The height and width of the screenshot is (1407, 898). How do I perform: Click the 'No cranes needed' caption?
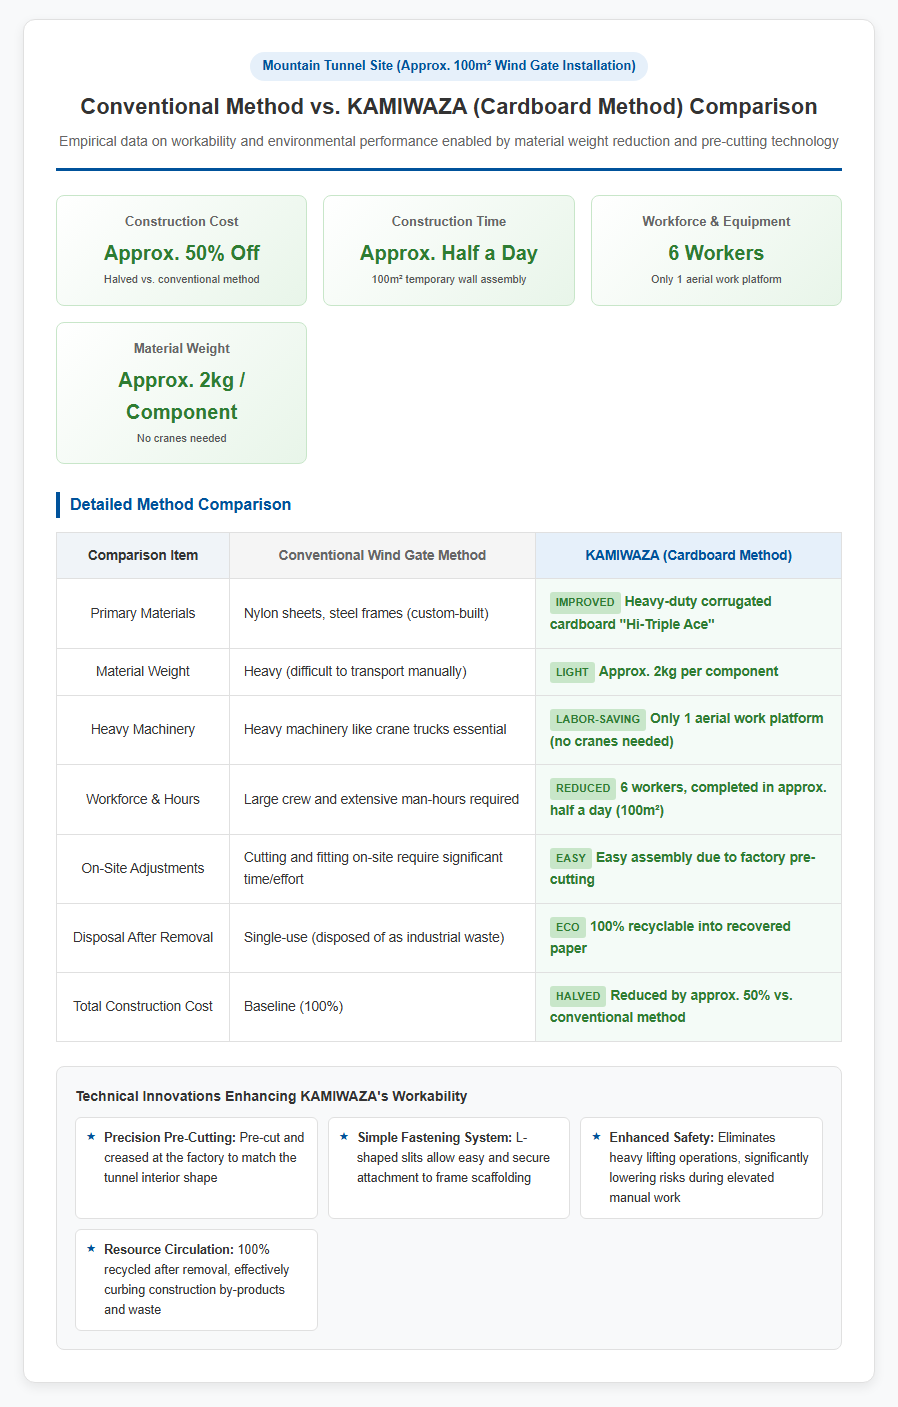tap(182, 438)
